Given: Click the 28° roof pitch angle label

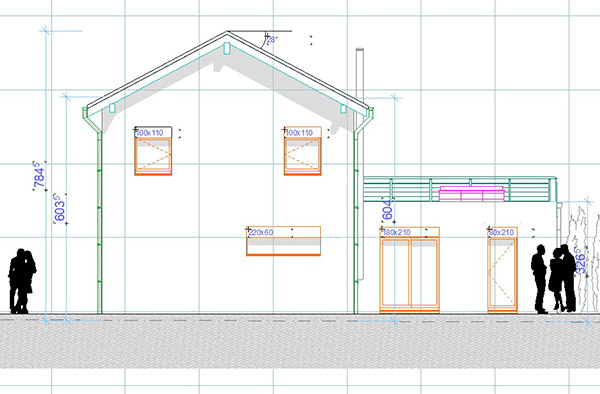Looking at the screenshot, I should pyautogui.click(x=271, y=39).
